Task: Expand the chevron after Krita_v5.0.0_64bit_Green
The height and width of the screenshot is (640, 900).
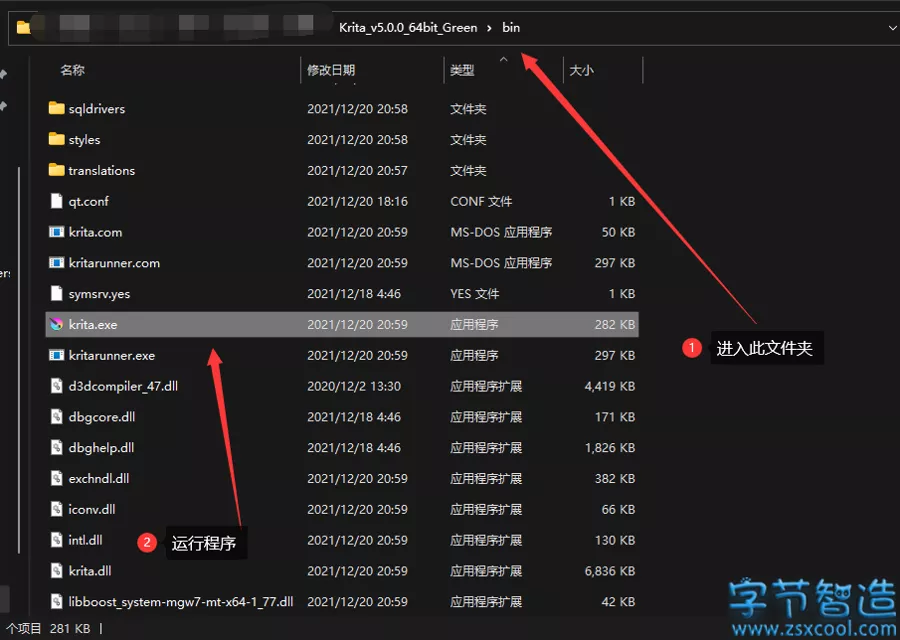Action: coord(489,28)
